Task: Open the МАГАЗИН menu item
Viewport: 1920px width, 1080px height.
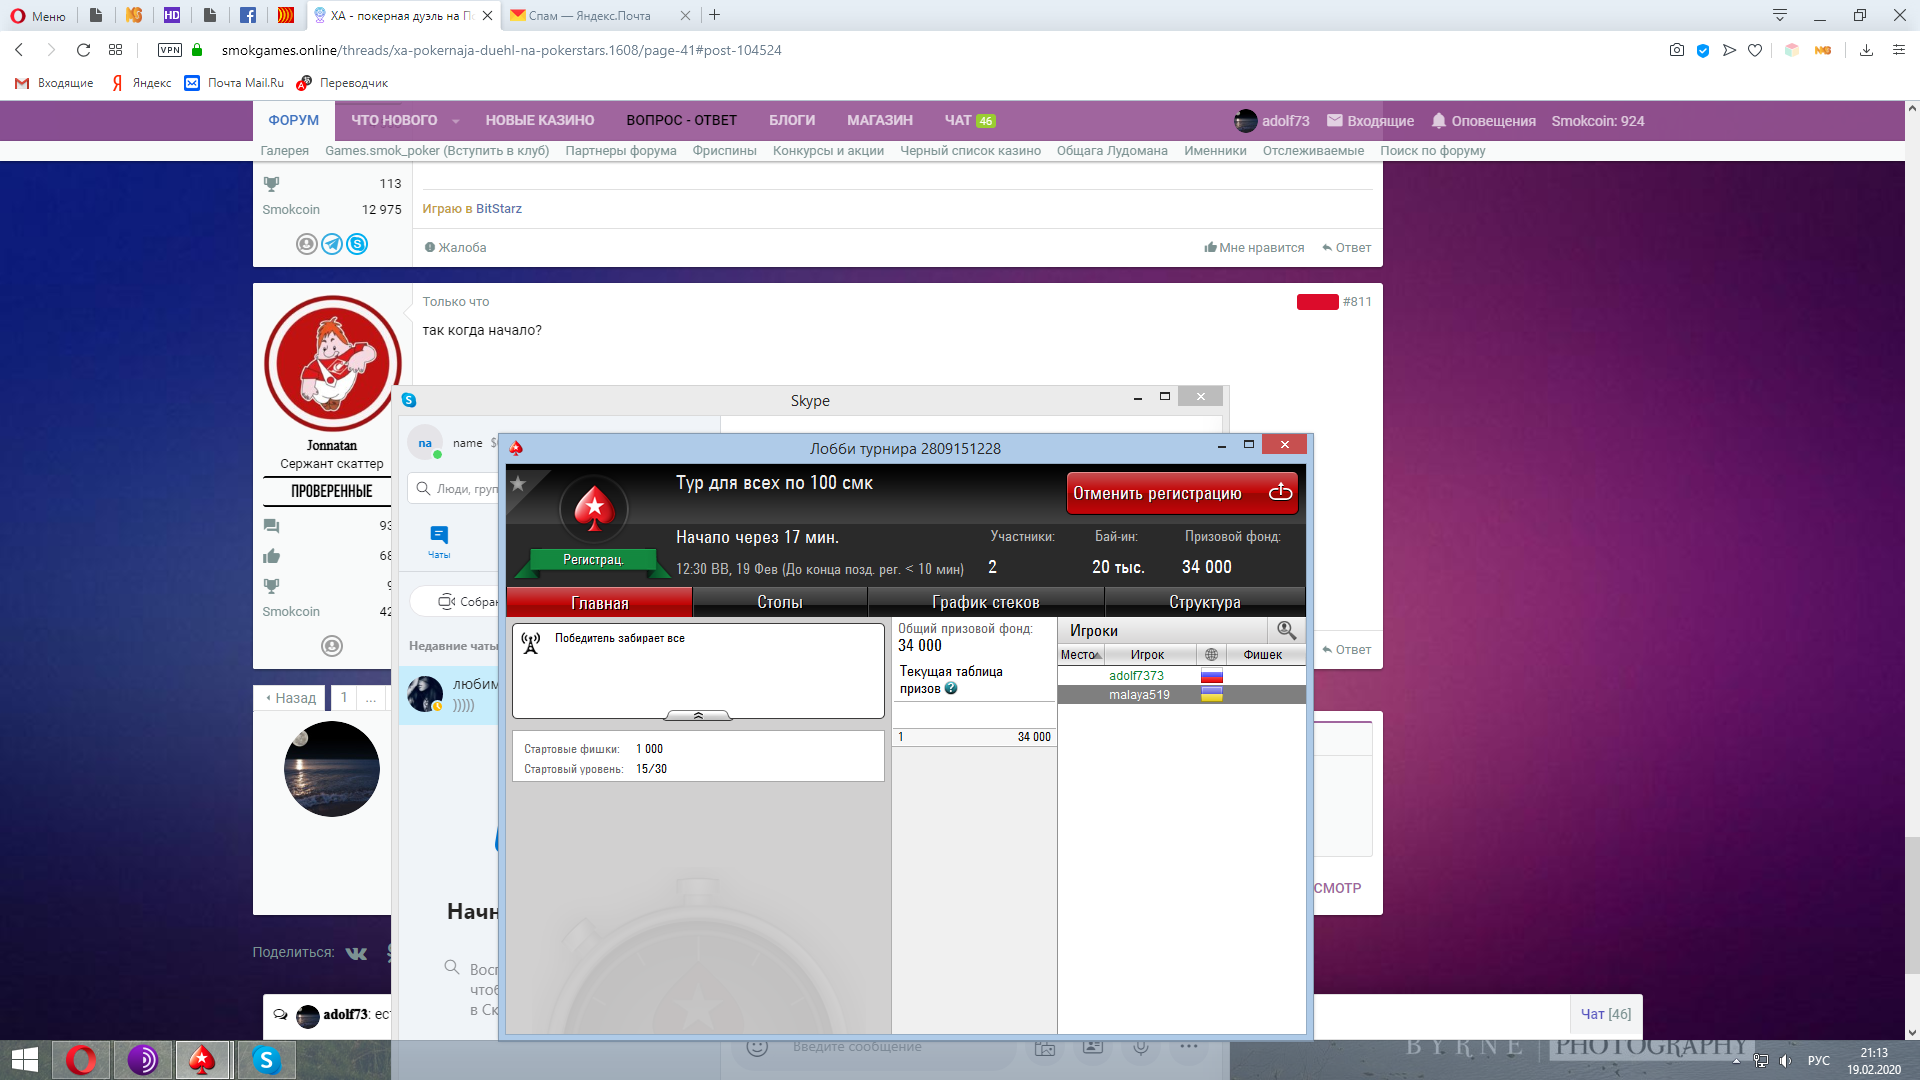Action: pos(880,120)
